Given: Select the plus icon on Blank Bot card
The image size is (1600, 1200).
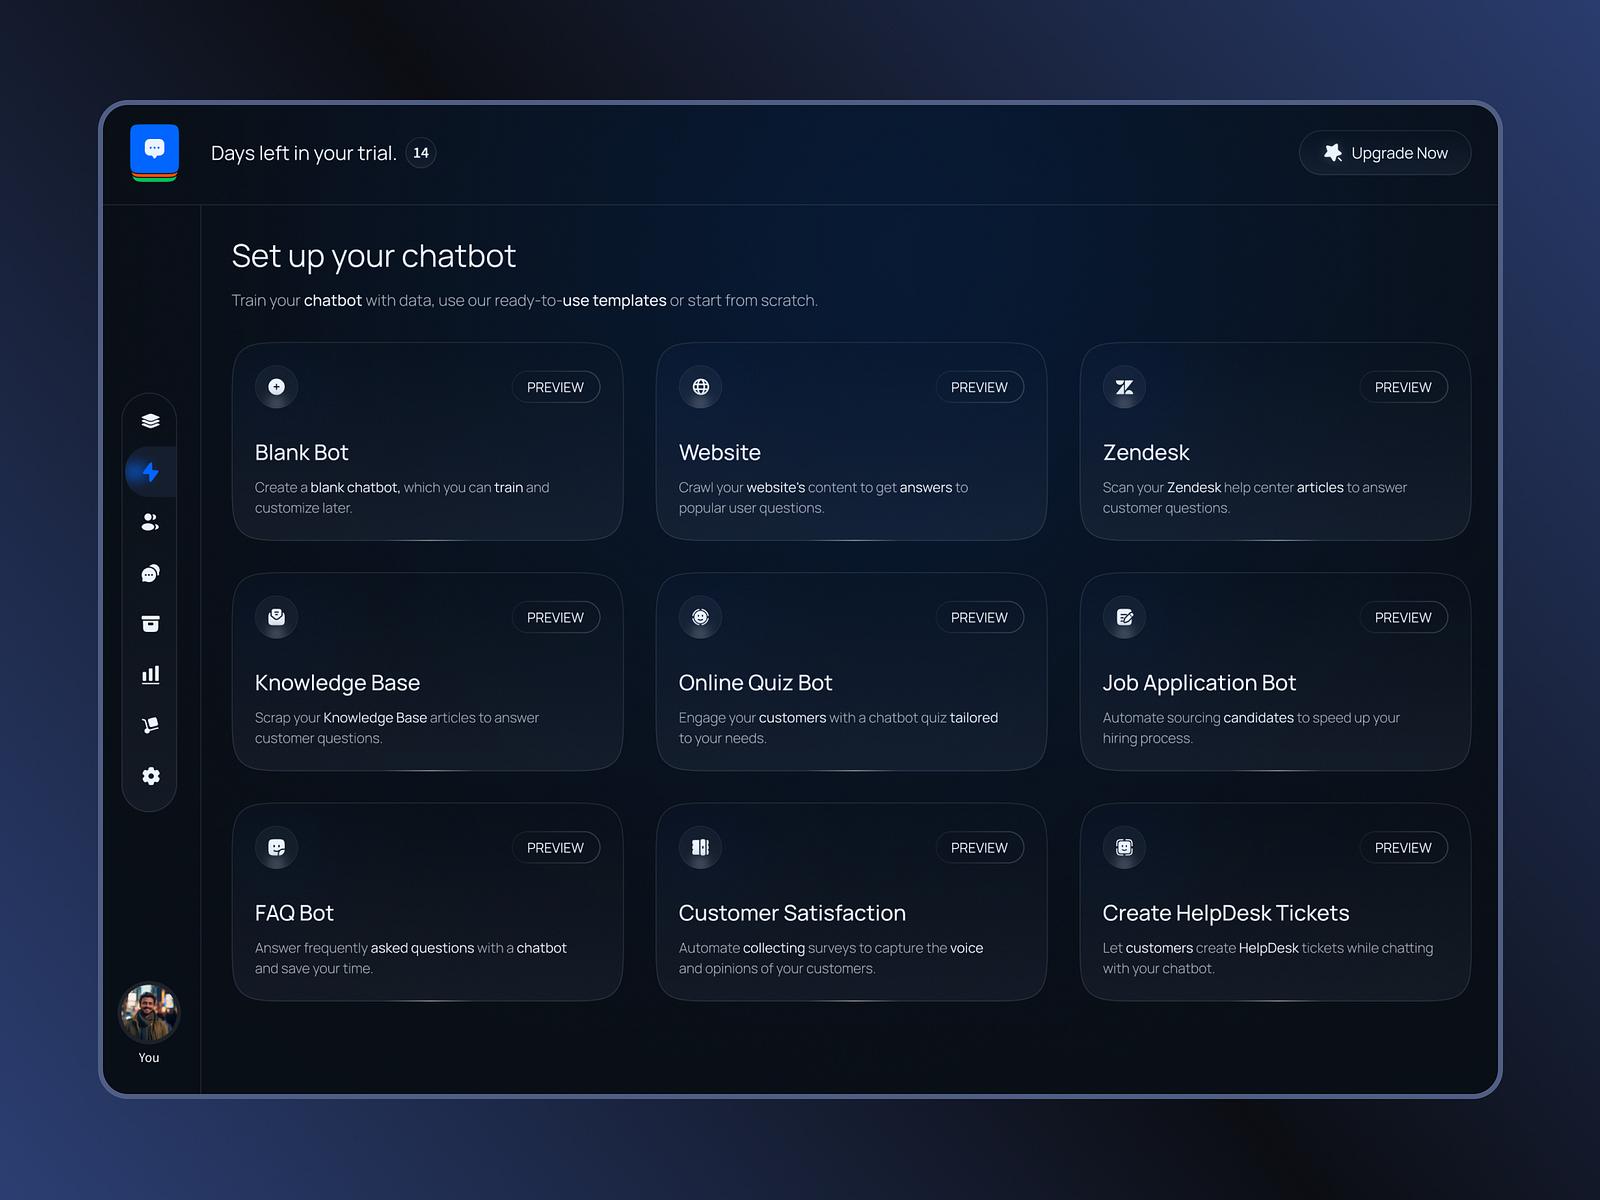Looking at the screenshot, I should 276,387.
